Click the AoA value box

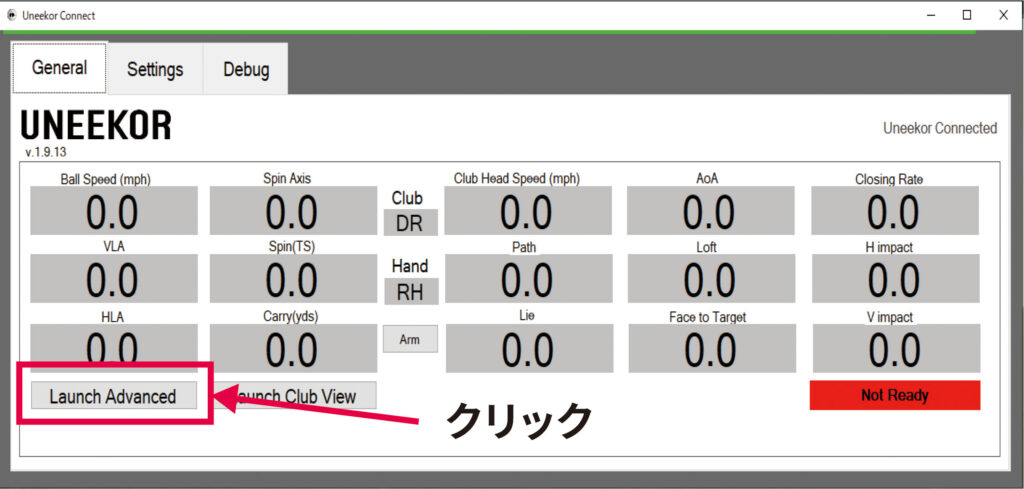pyautogui.click(x=711, y=210)
